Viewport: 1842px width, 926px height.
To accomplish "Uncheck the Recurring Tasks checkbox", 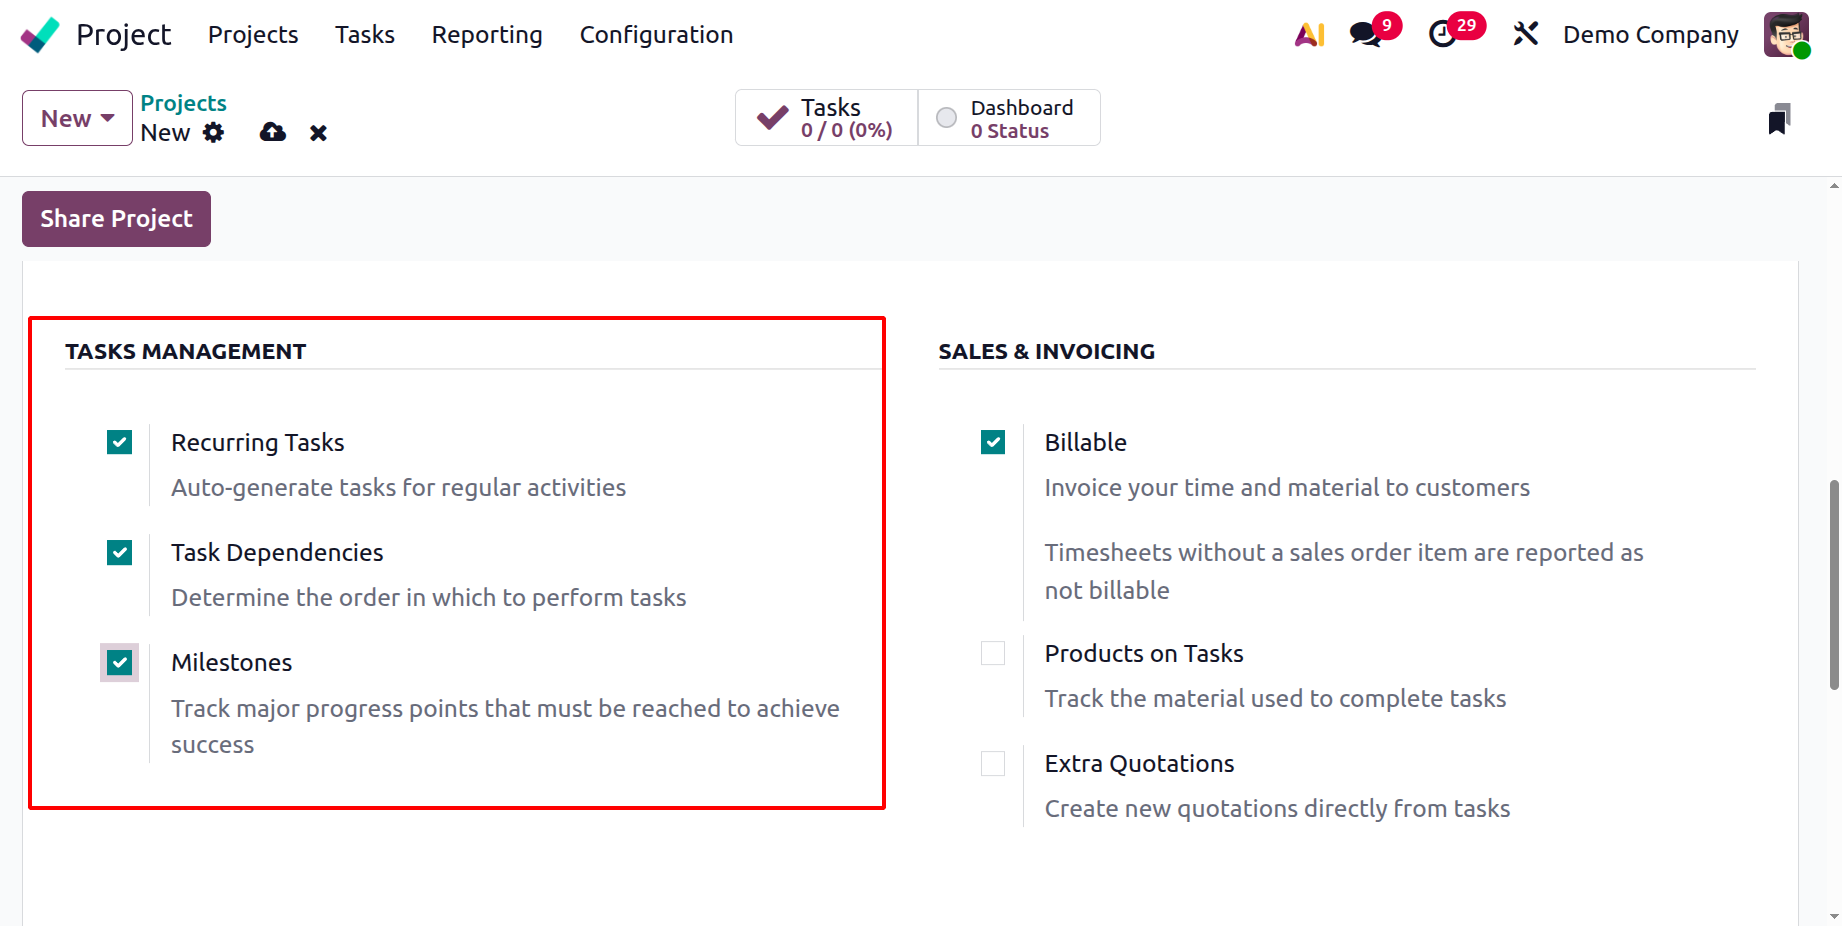I will (120, 442).
